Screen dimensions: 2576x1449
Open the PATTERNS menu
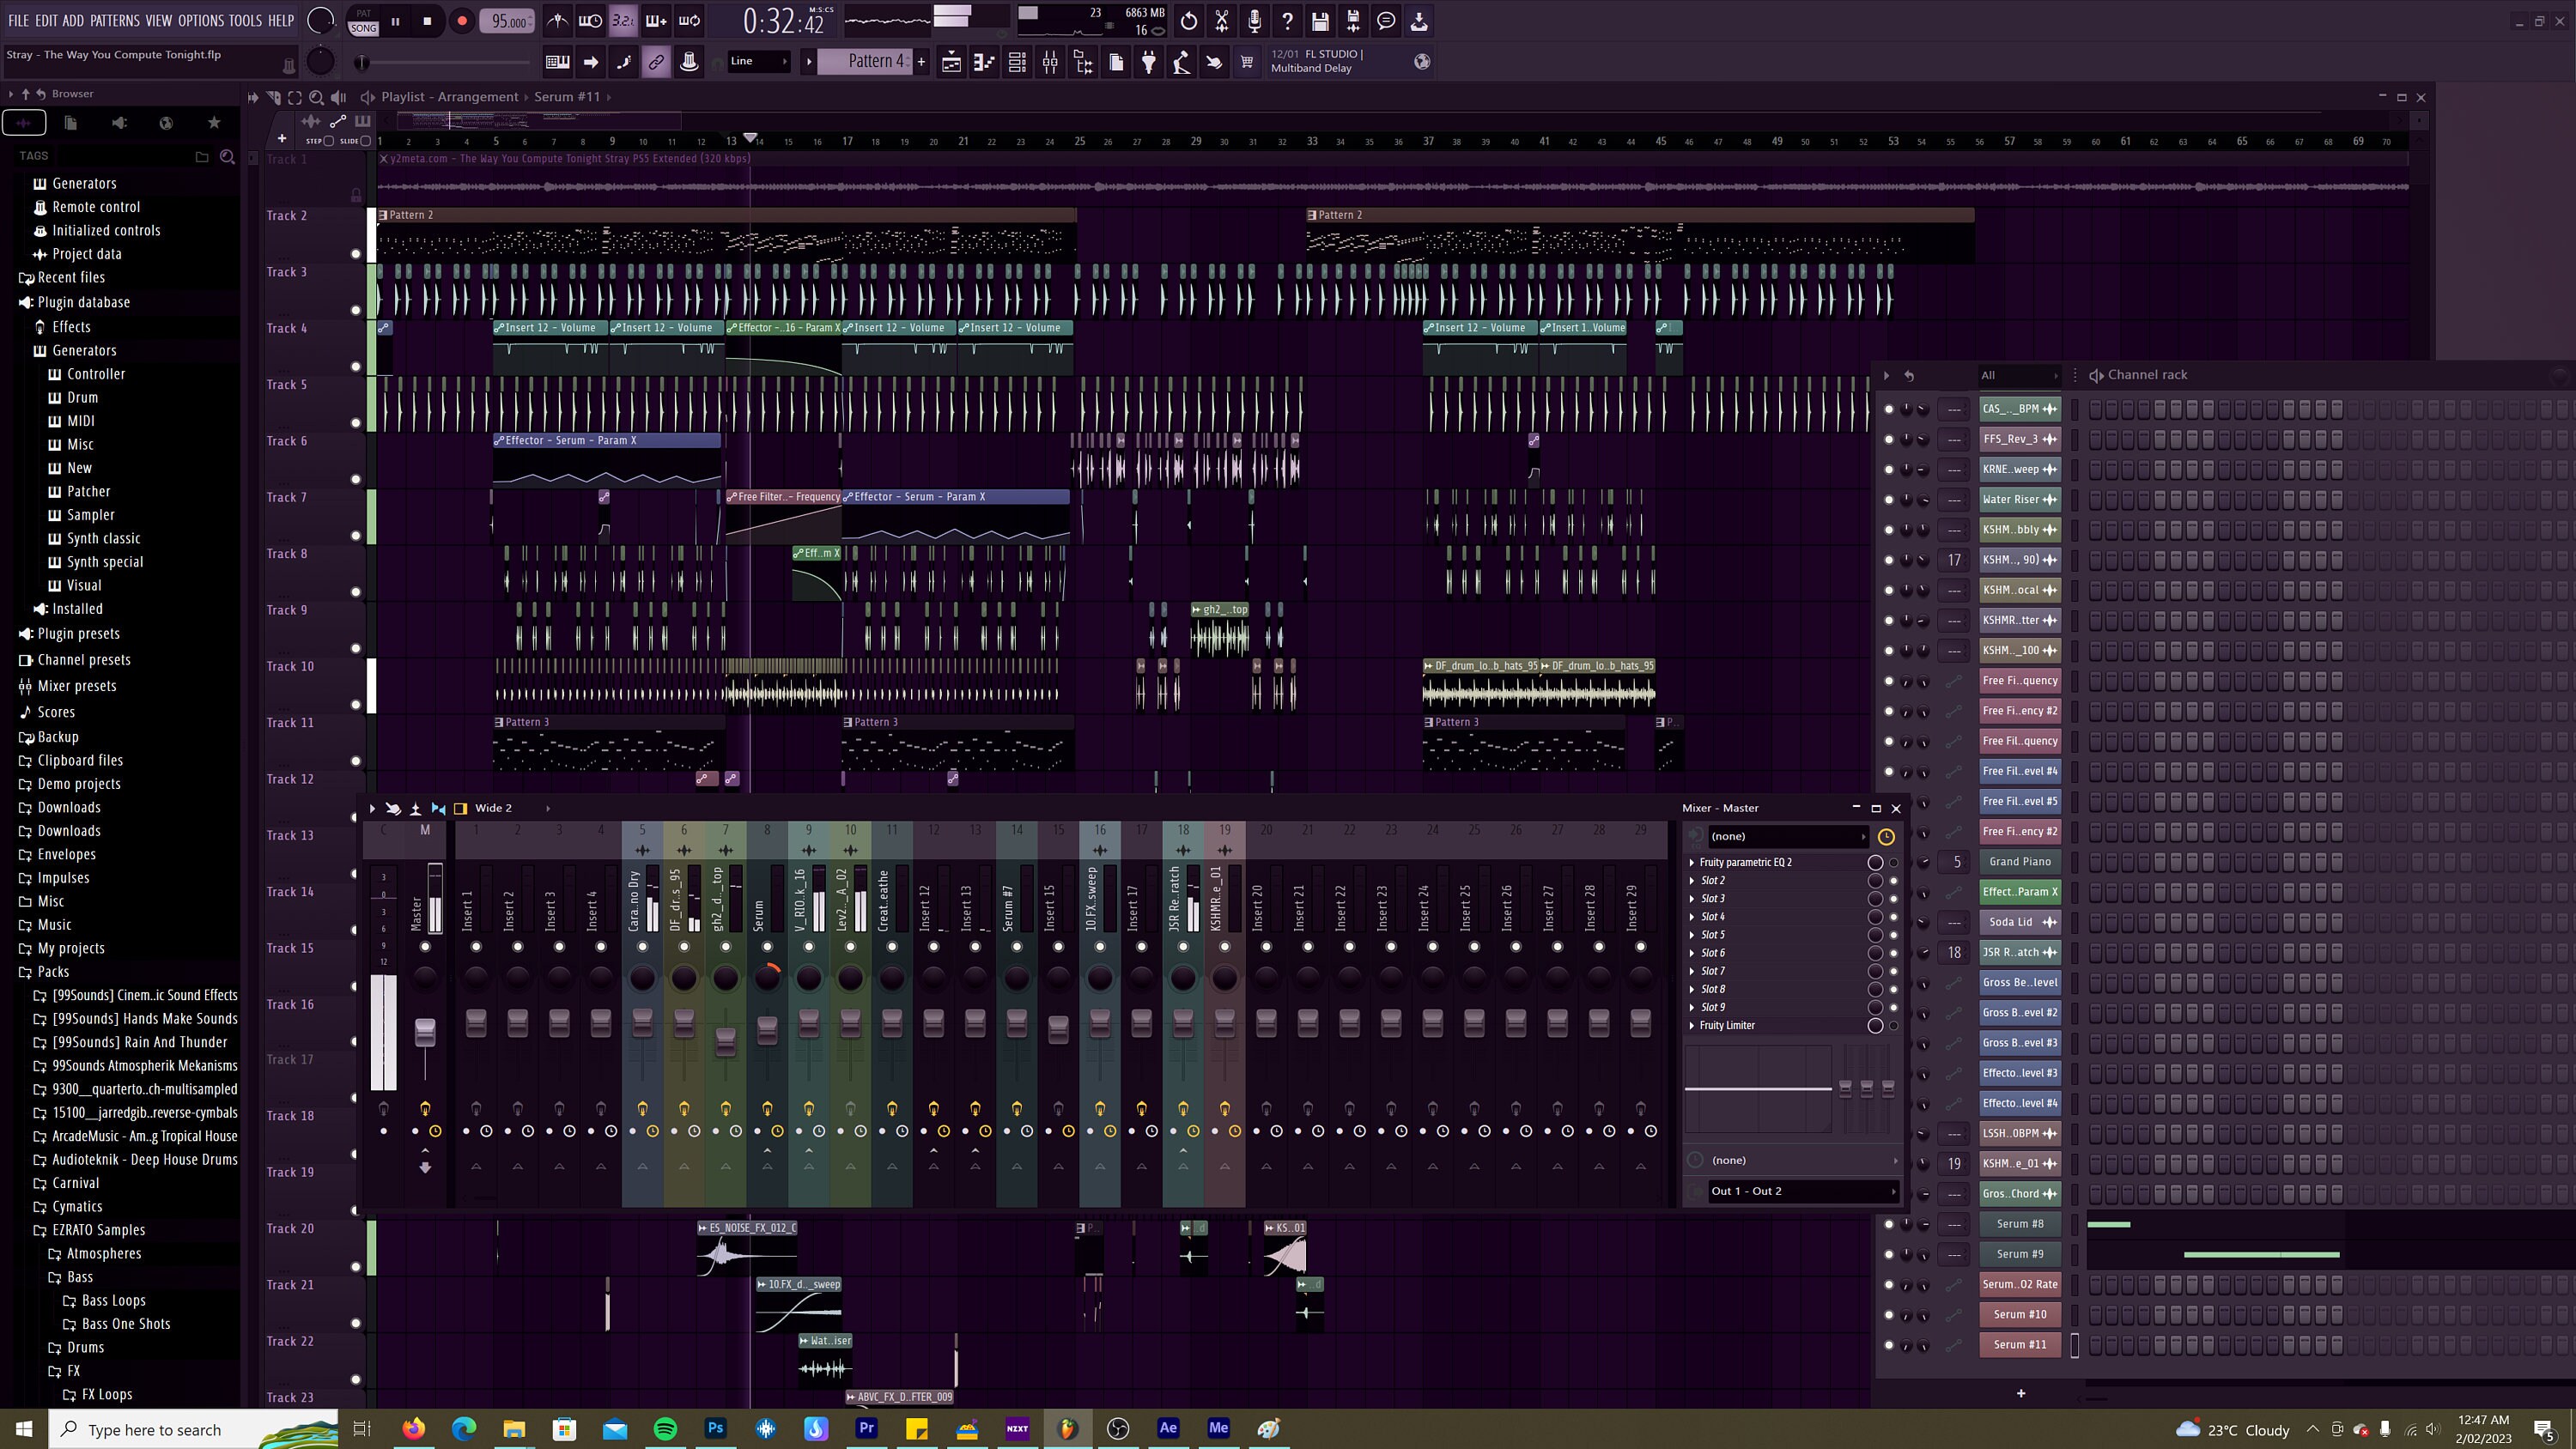(x=115, y=20)
